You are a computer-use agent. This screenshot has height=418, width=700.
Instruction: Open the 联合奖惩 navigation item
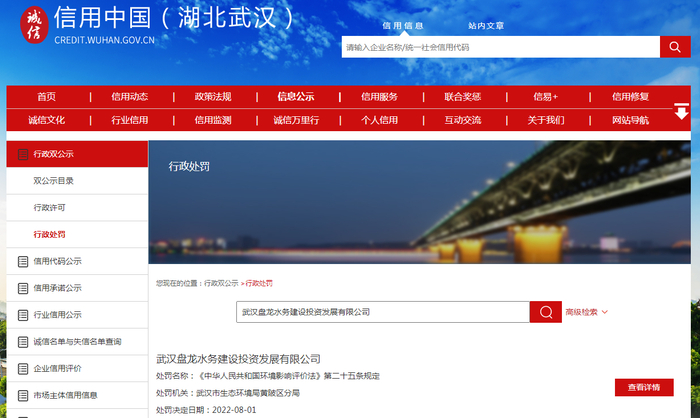pyautogui.click(x=462, y=97)
